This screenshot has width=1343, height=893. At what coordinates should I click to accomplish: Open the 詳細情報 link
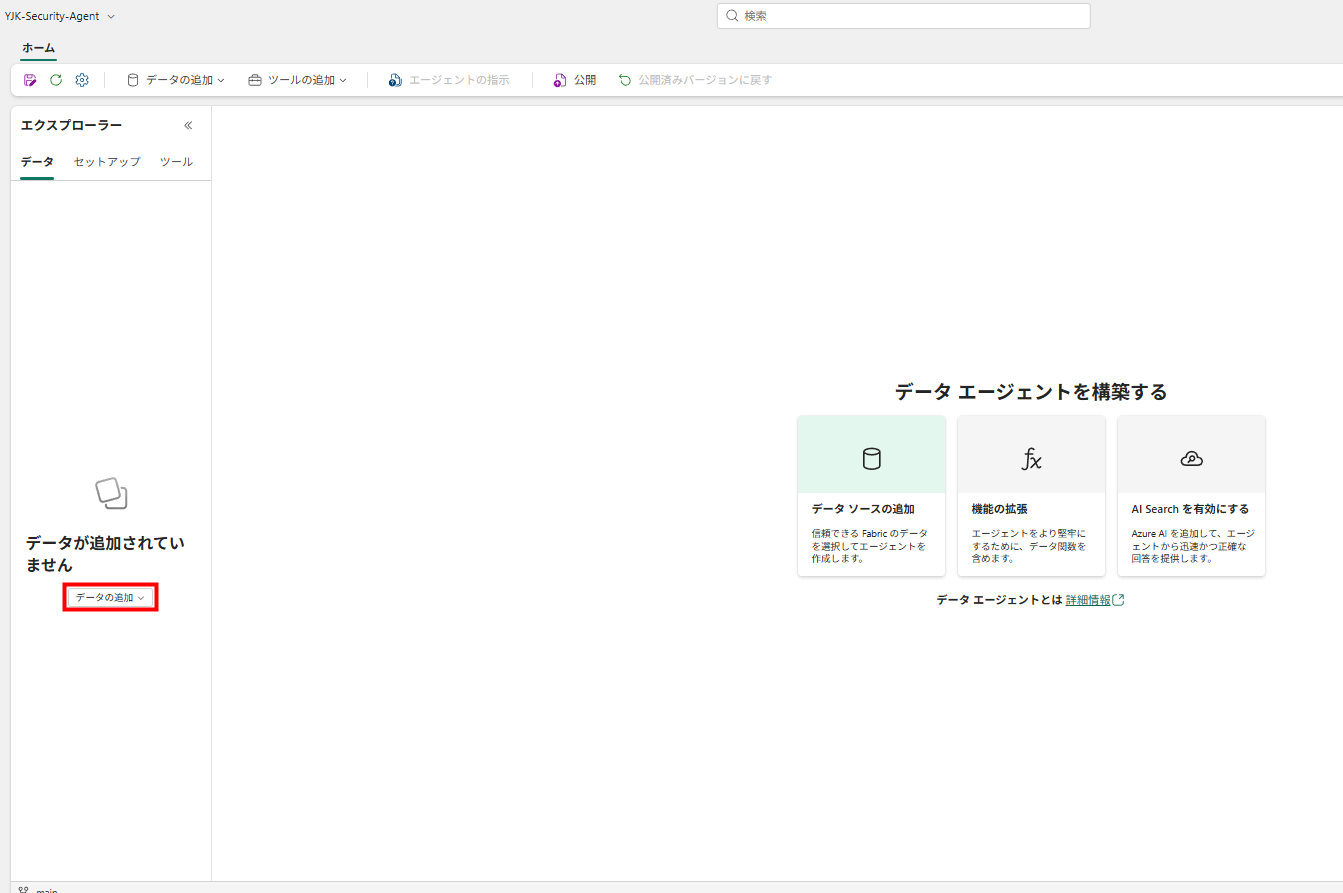coord(1088,600)
